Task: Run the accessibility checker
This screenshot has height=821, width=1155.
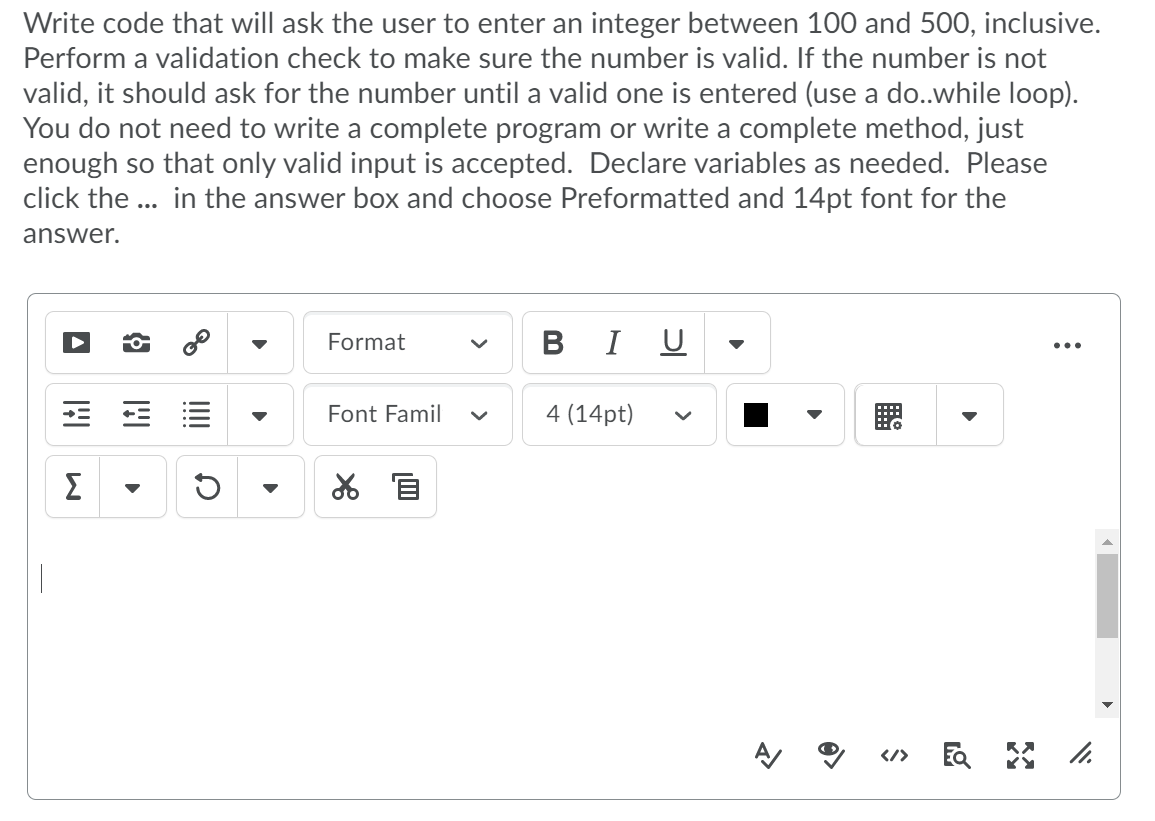Action: [768, 757]
